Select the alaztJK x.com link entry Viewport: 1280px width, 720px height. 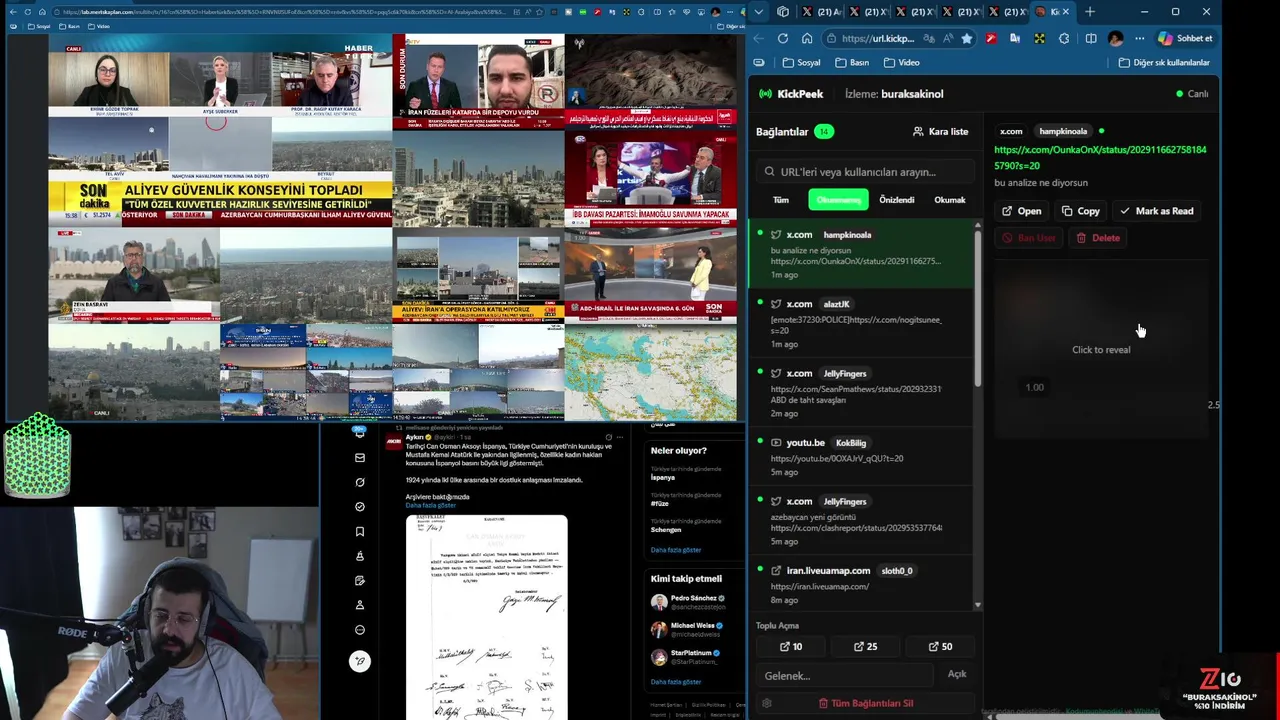(861, 323)
